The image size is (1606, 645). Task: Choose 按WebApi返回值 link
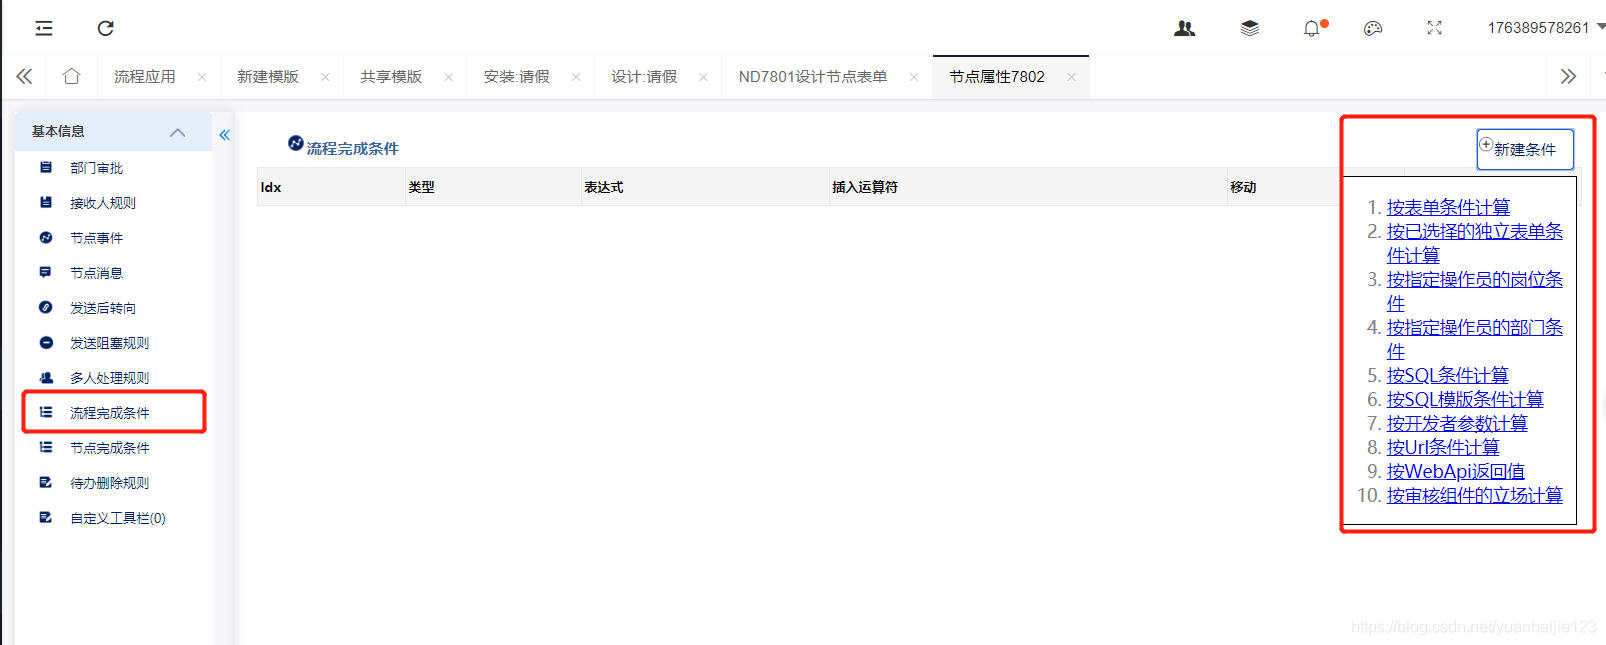tap(1455, 471)
